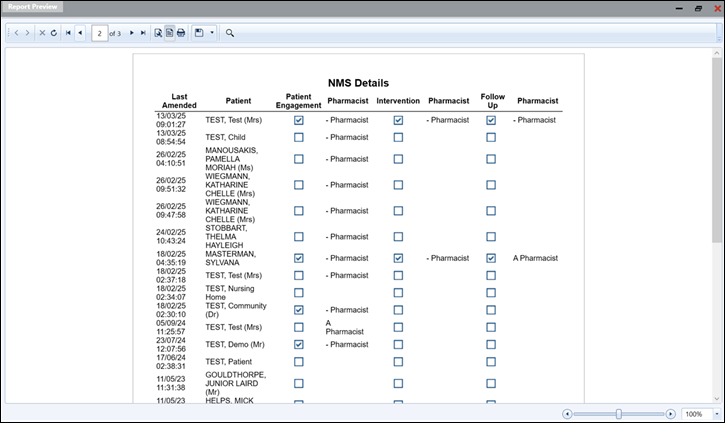
Task: Untick Follow Up for MASTERMAN, SYLVANA
Action: (491, 258)
